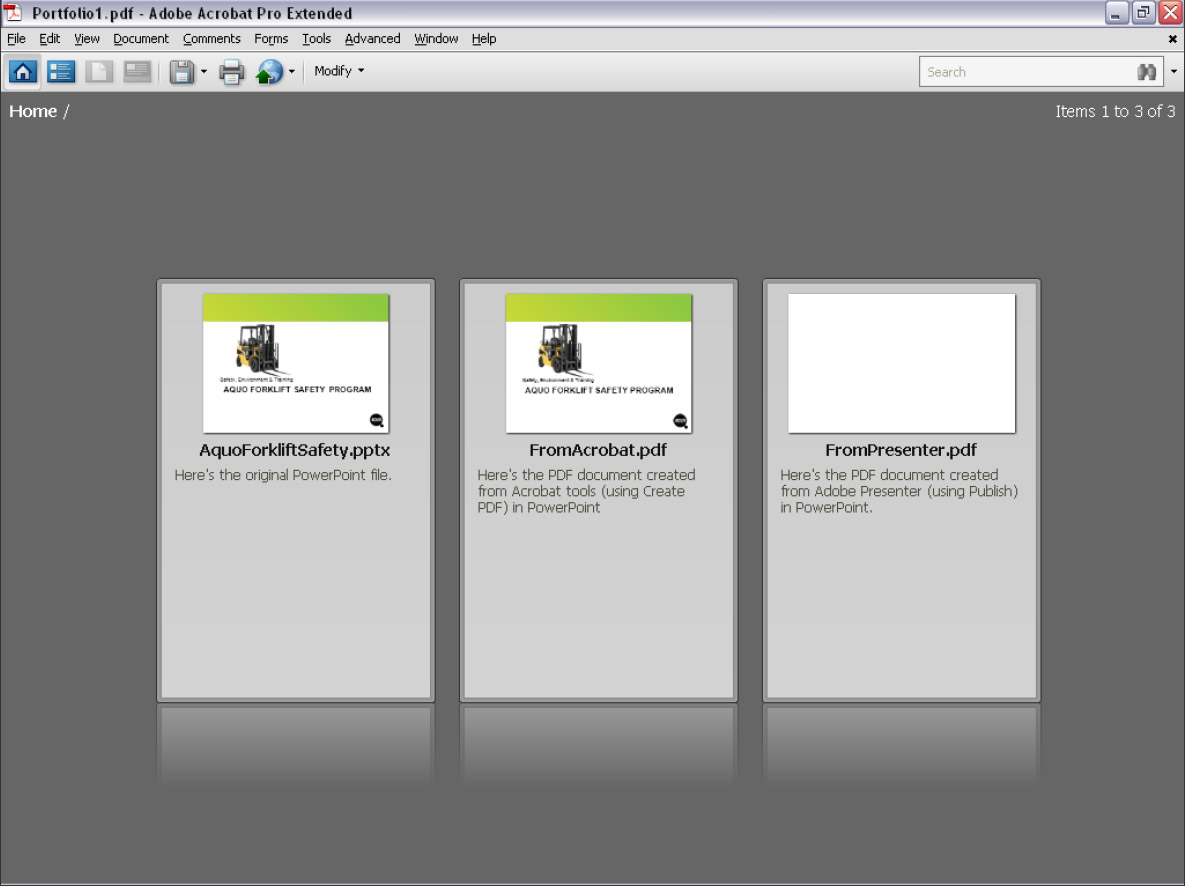Click the globe Share upload icon
Viewport: 1185px width, 886px height.
click(x=269, y=72)
